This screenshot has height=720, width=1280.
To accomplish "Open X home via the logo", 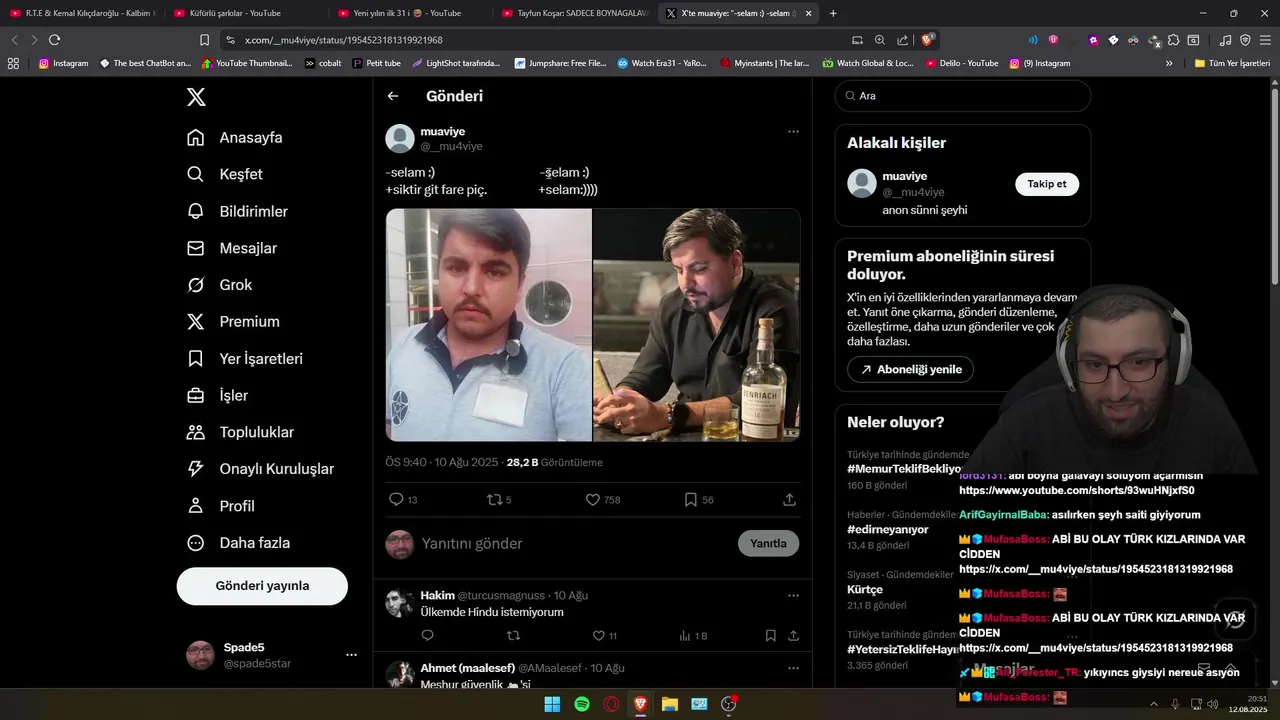I will coord(196,97).
